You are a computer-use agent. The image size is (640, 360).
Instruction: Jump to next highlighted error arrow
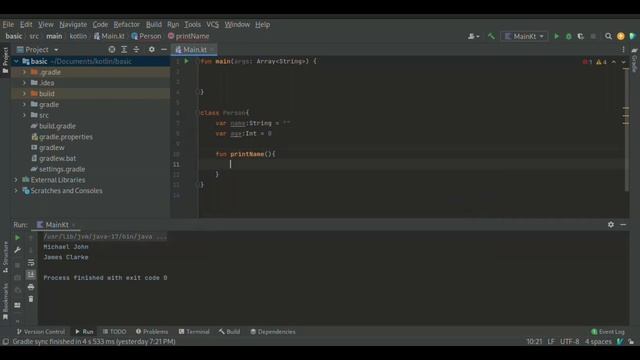click(624, 62)
